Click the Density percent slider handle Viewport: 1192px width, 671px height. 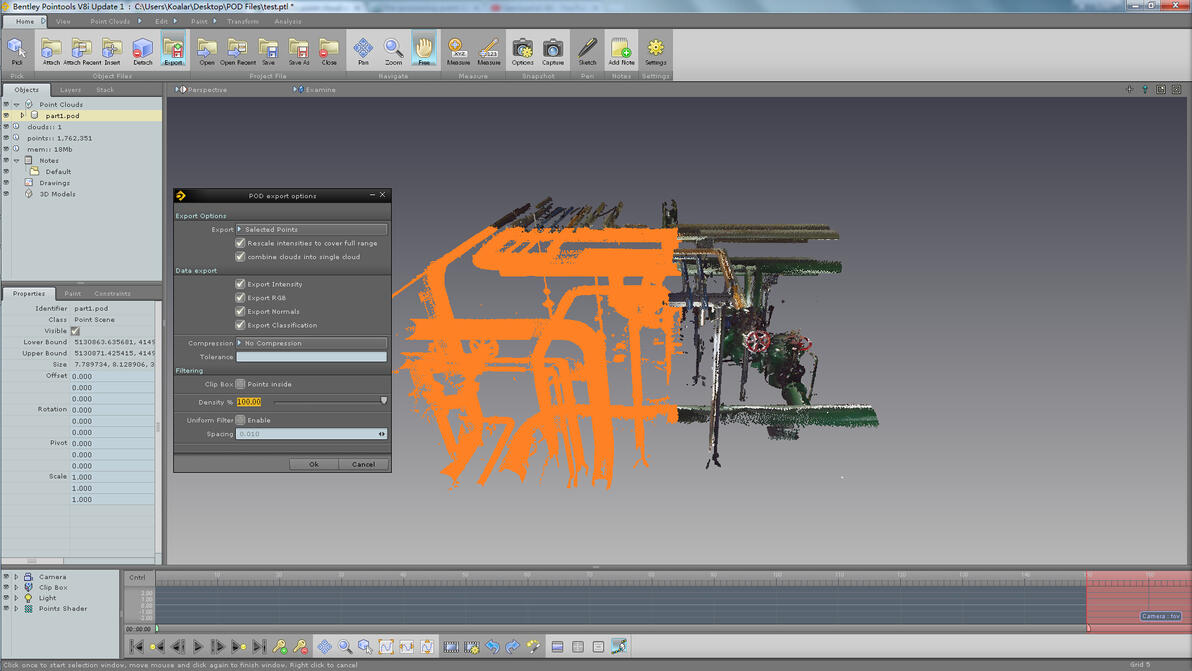(384, 401)
